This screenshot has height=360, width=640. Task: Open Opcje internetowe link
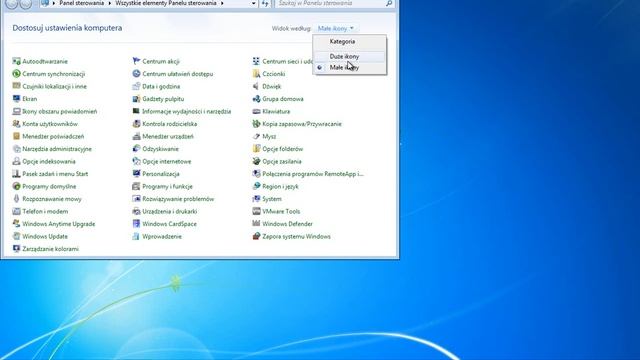click(x=167, y=161)
